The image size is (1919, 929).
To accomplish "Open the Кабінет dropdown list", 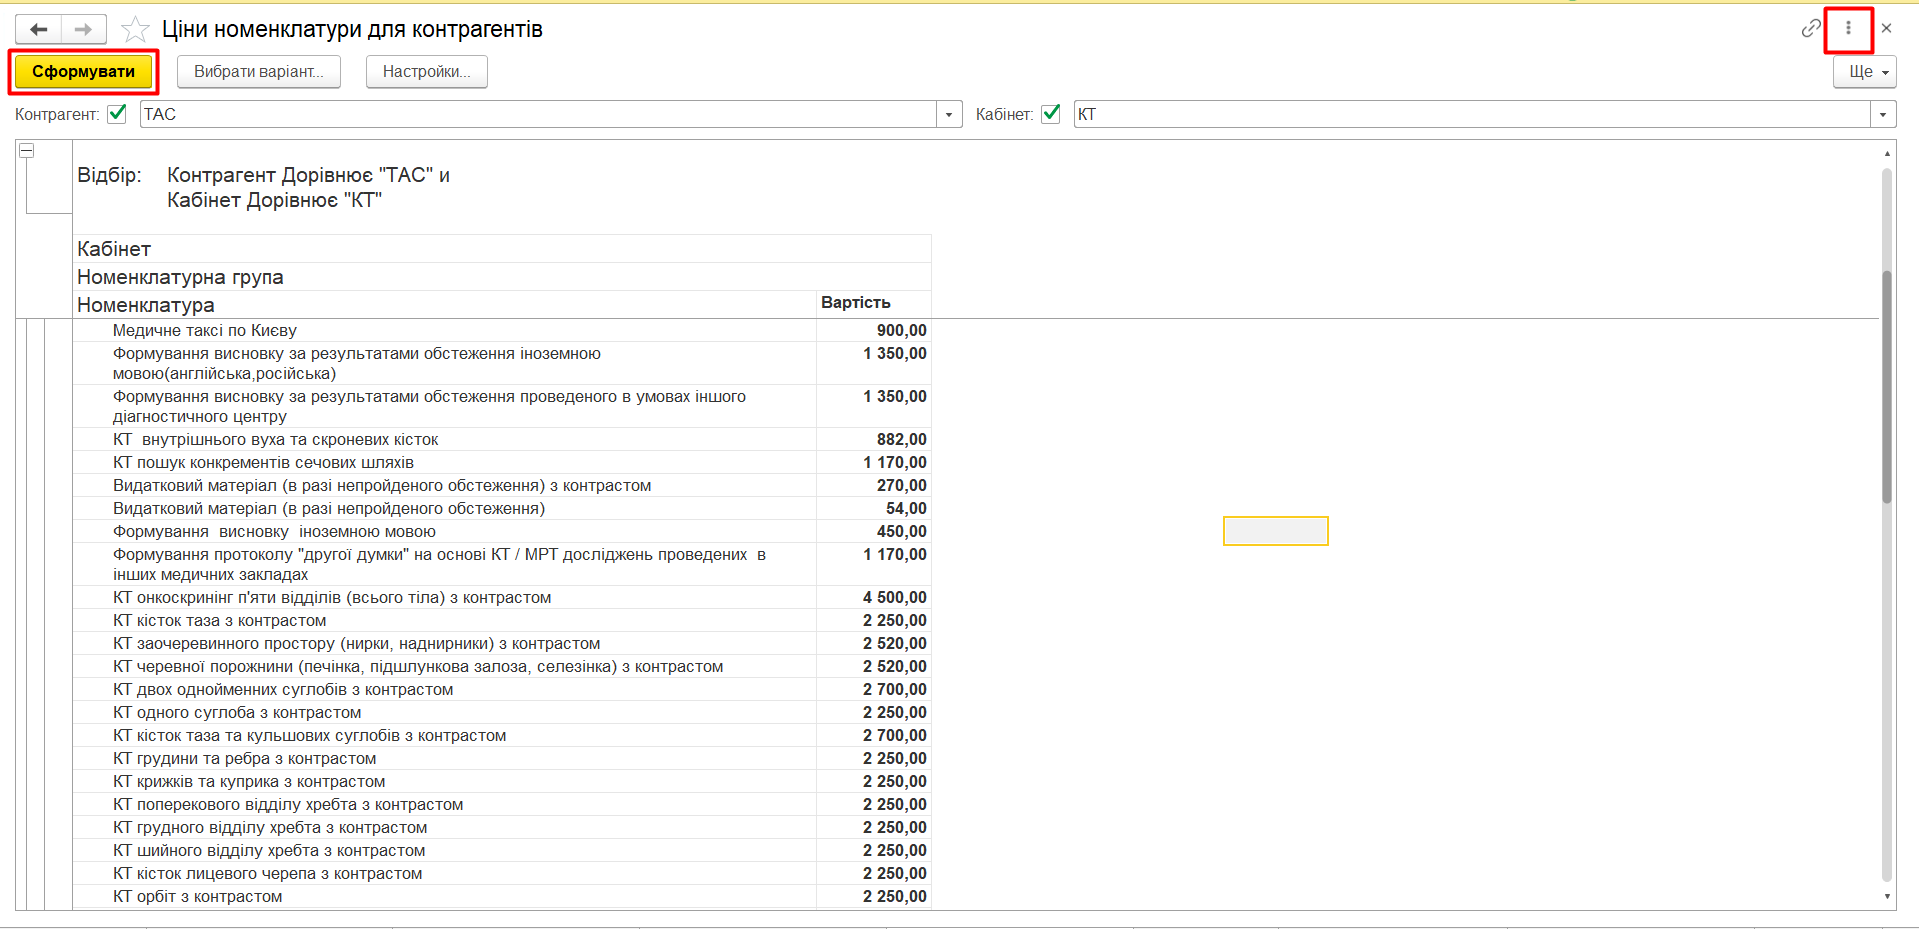I will tap(1883, 115).
